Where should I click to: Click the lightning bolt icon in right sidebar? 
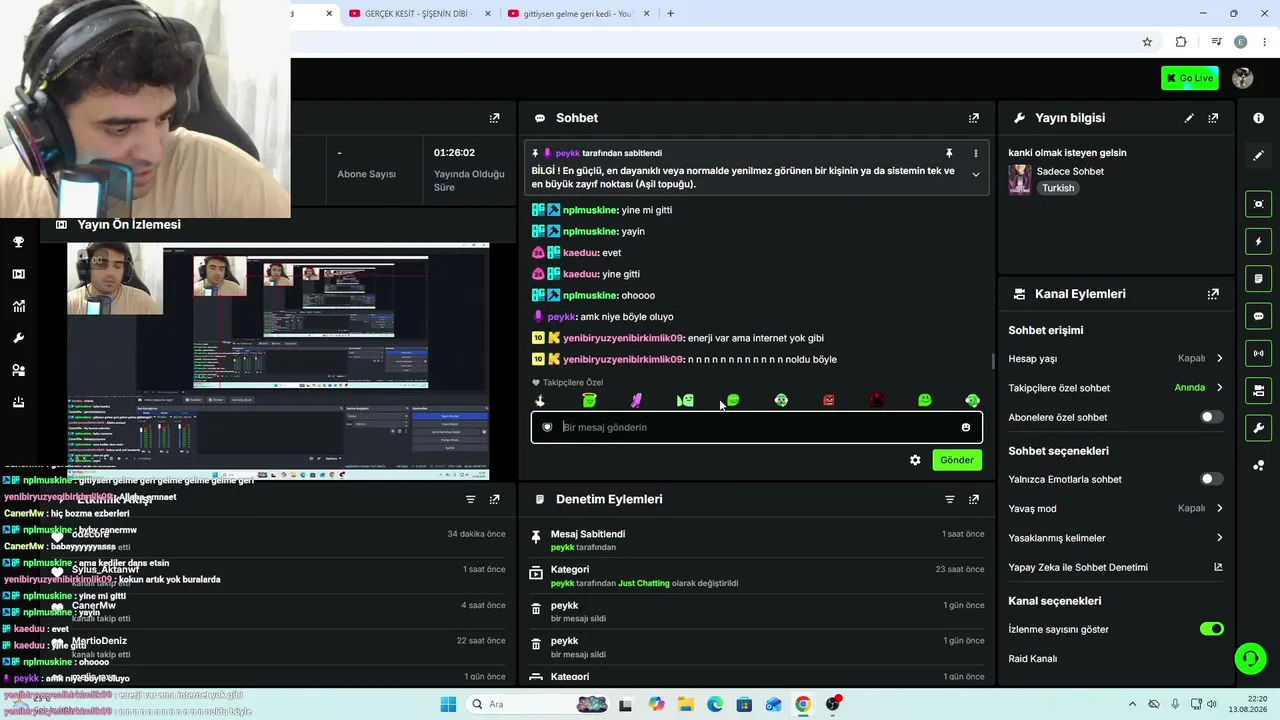[1258, 241]
